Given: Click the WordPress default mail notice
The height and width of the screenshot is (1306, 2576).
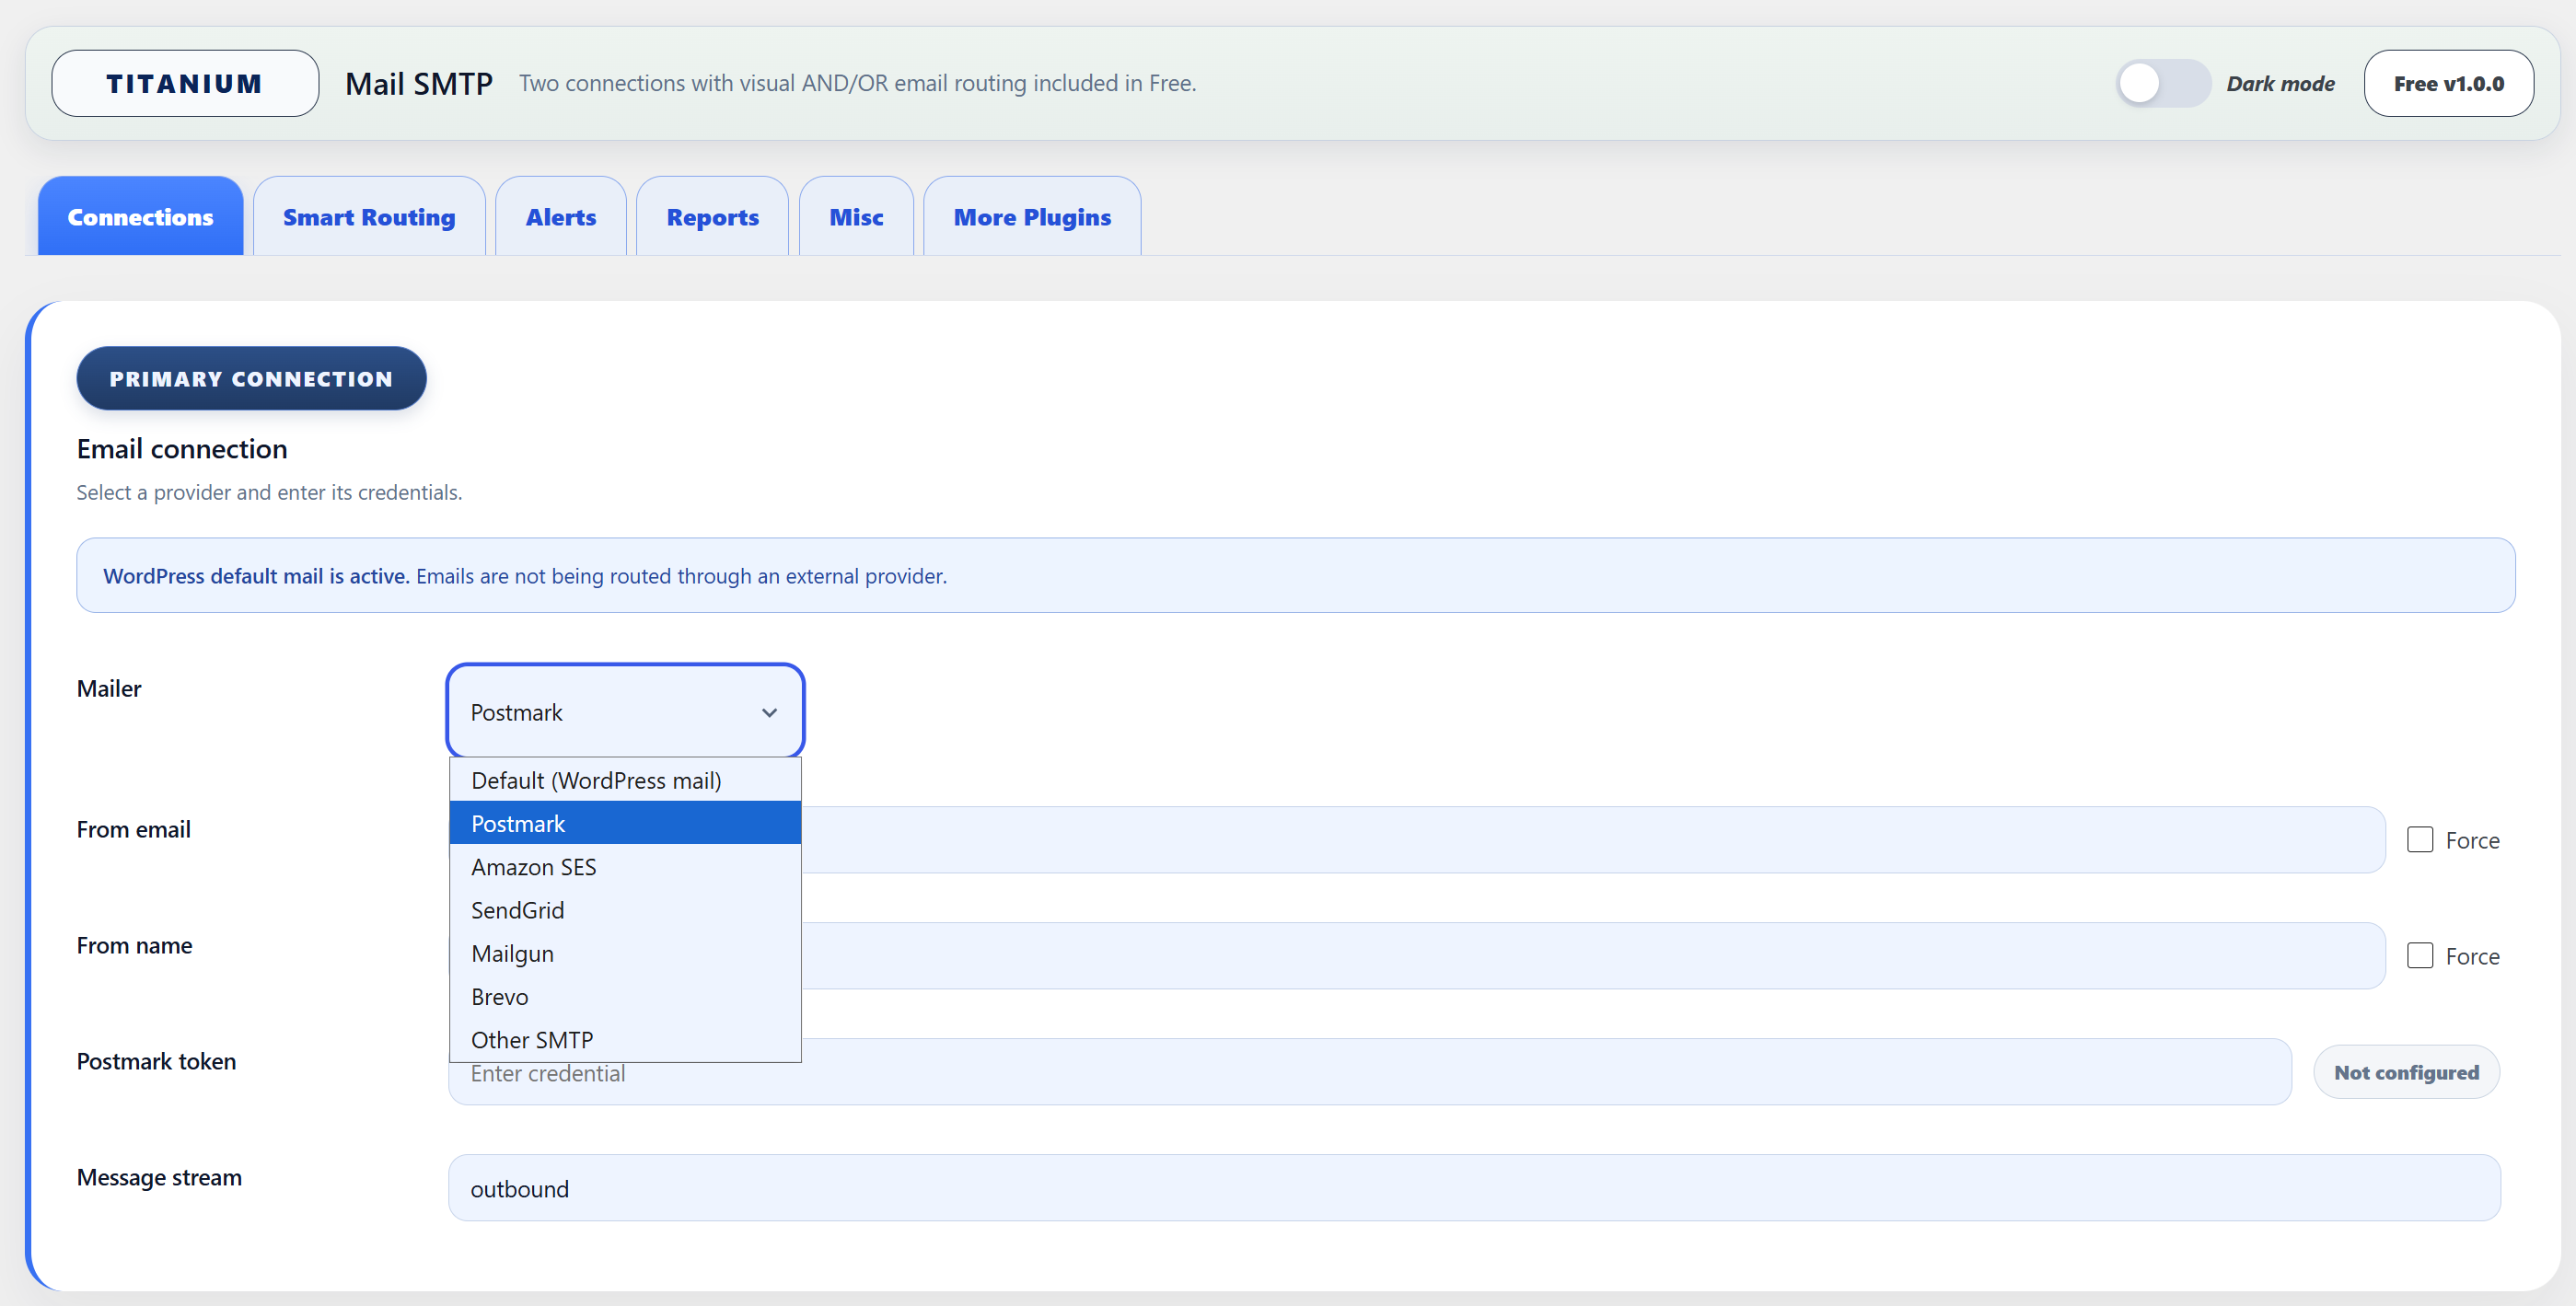Looking at the screenshot, I should click(x=1295, y=575).
